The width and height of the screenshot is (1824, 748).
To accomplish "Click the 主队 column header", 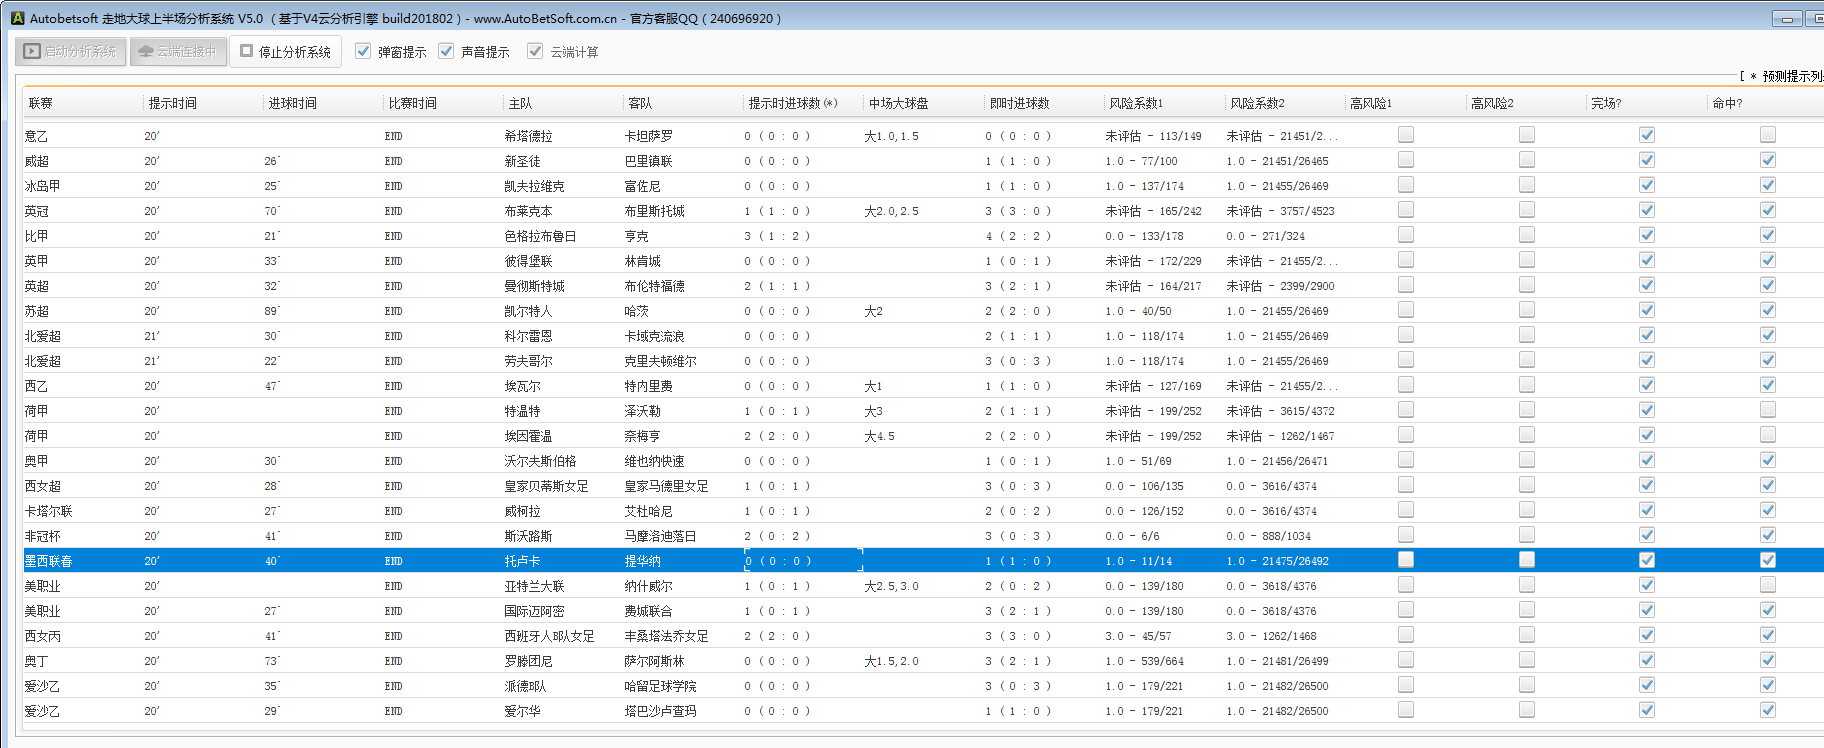I will point(520,103).
